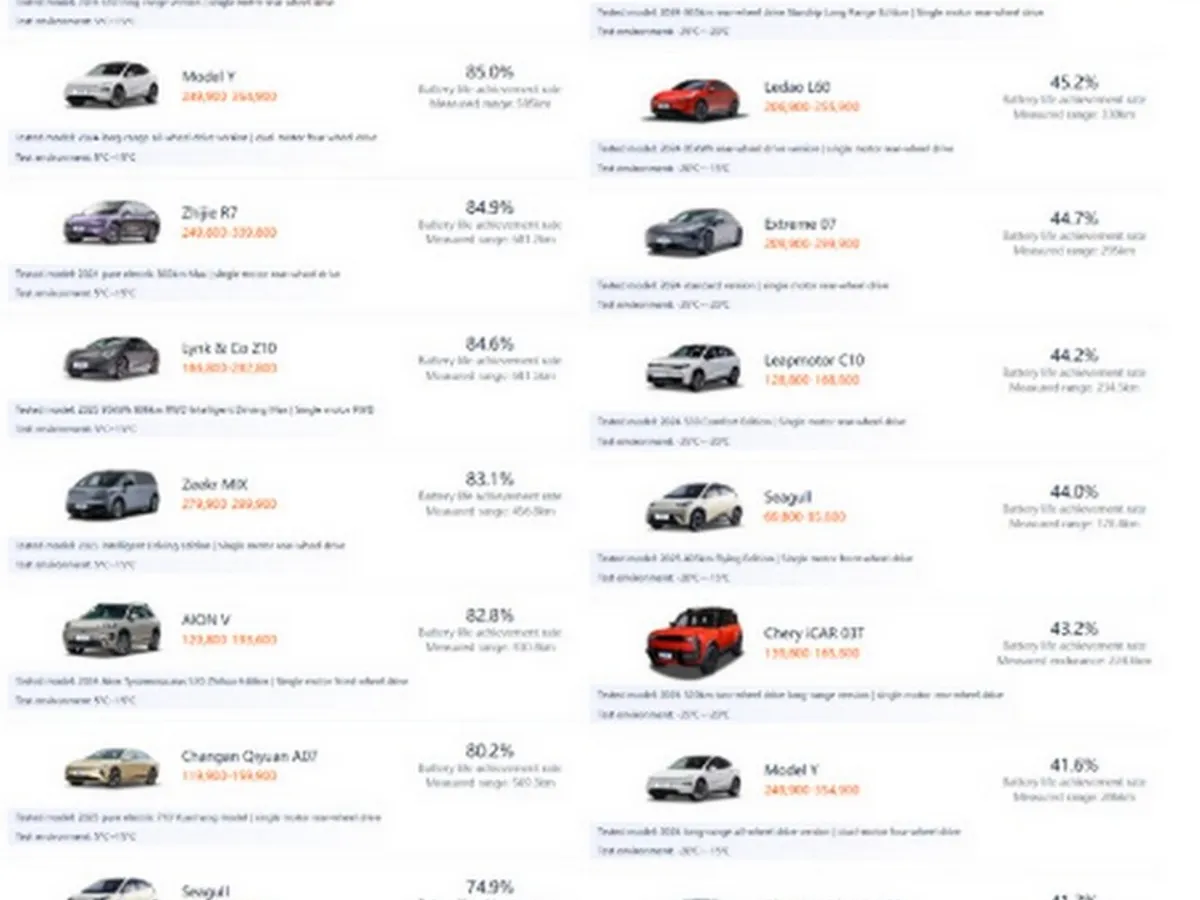Open the Leapmotor C10 orange price range

(811, 380)
